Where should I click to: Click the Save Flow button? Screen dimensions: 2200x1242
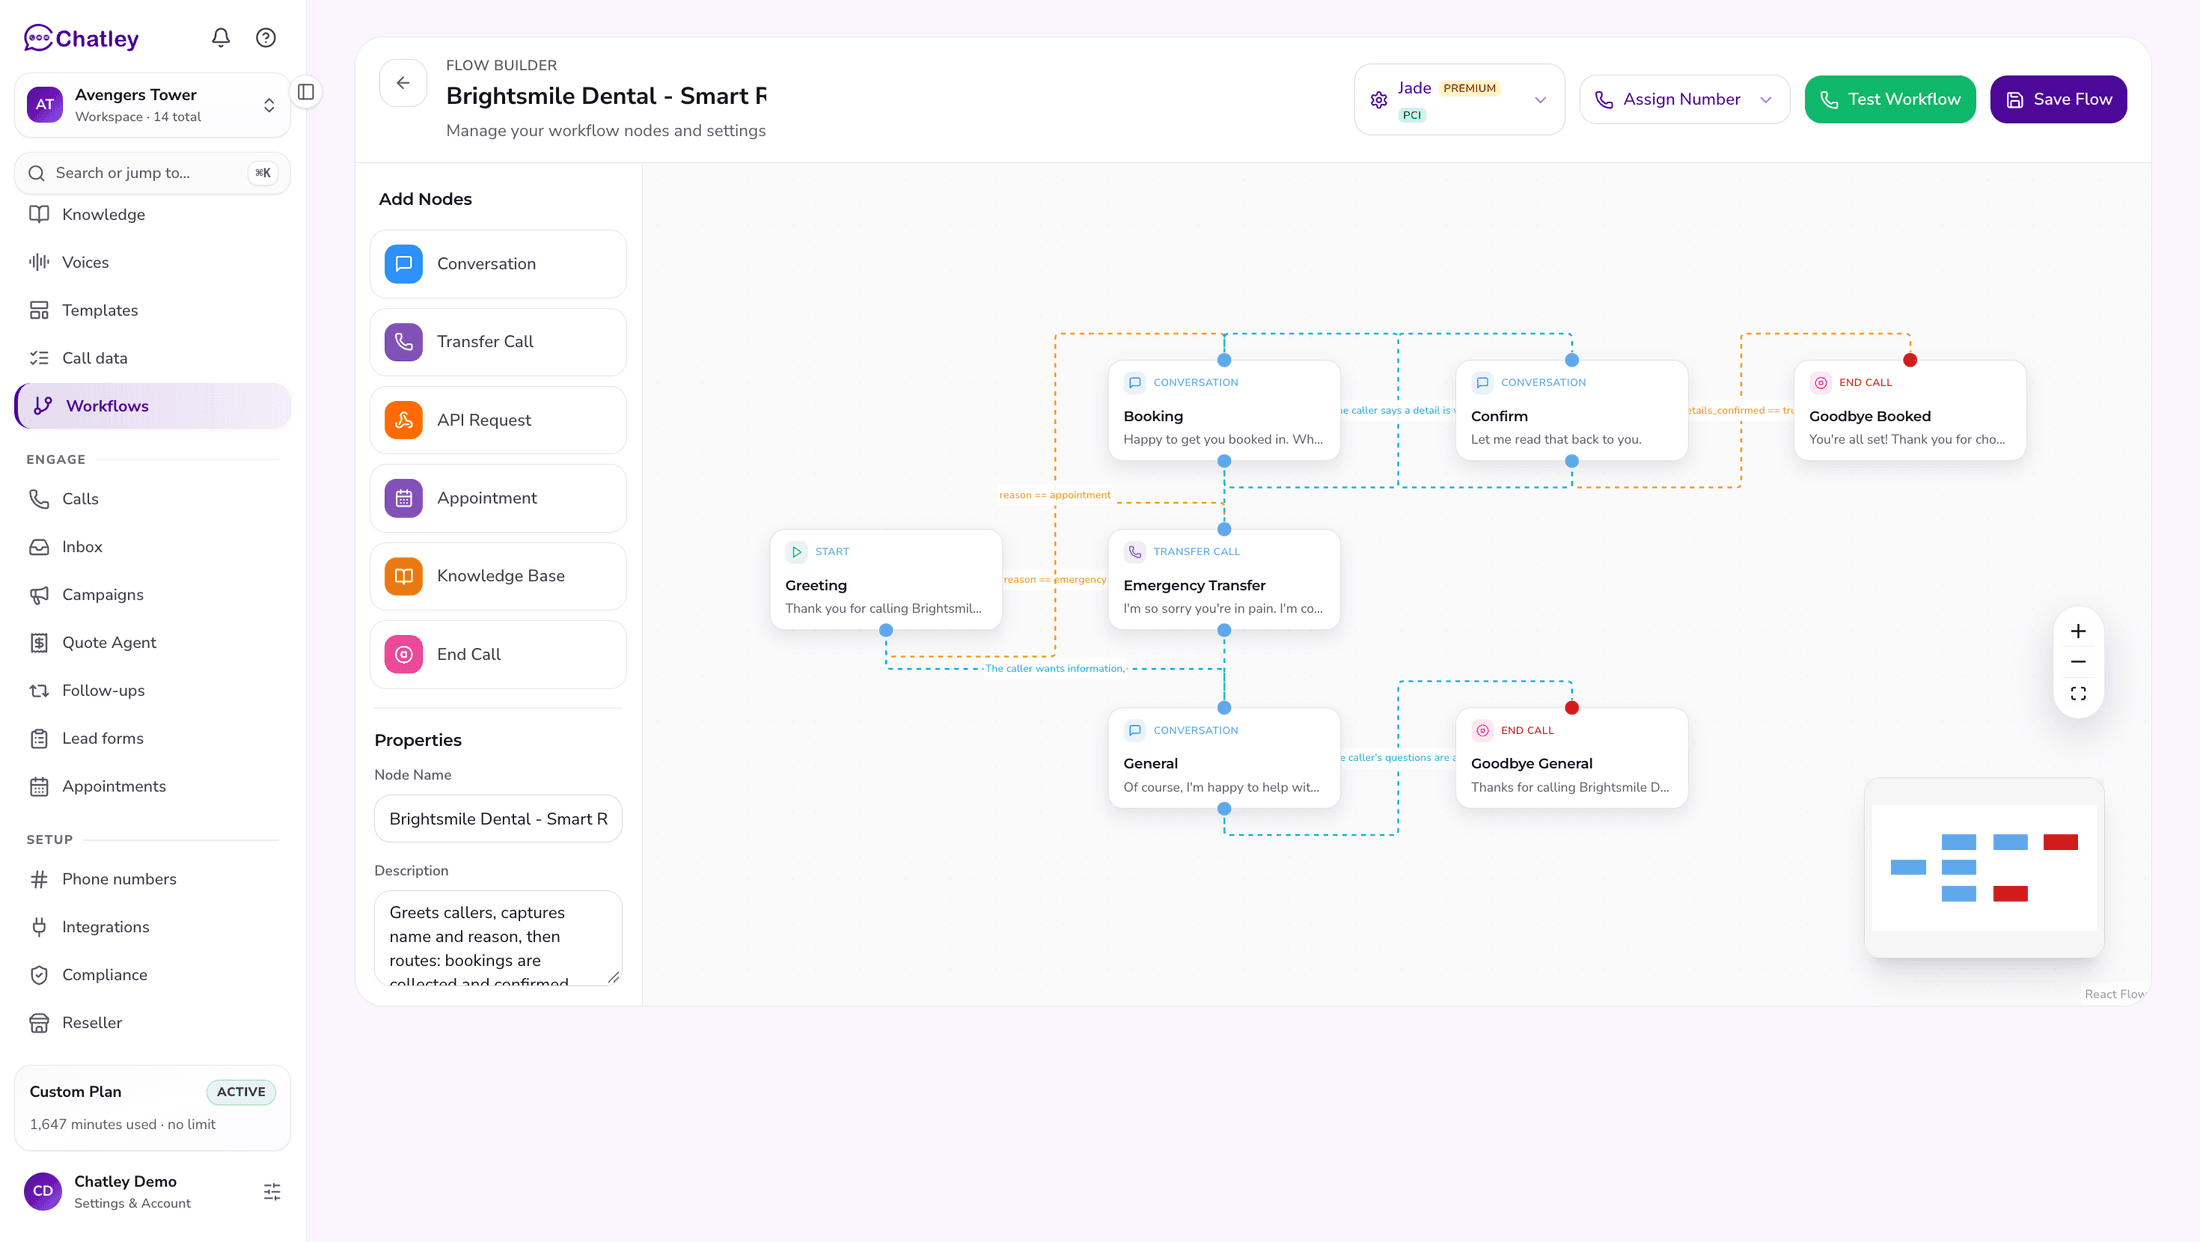(x=2058, y=100)
